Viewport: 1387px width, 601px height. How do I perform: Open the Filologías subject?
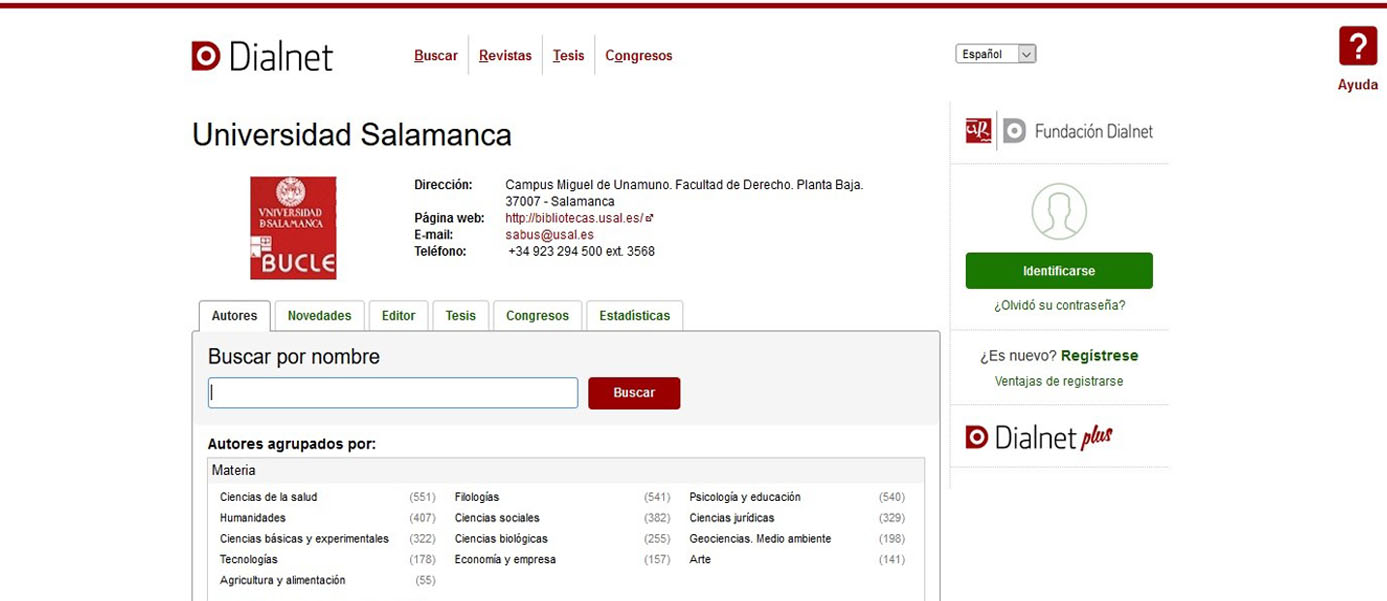(477, 497)
